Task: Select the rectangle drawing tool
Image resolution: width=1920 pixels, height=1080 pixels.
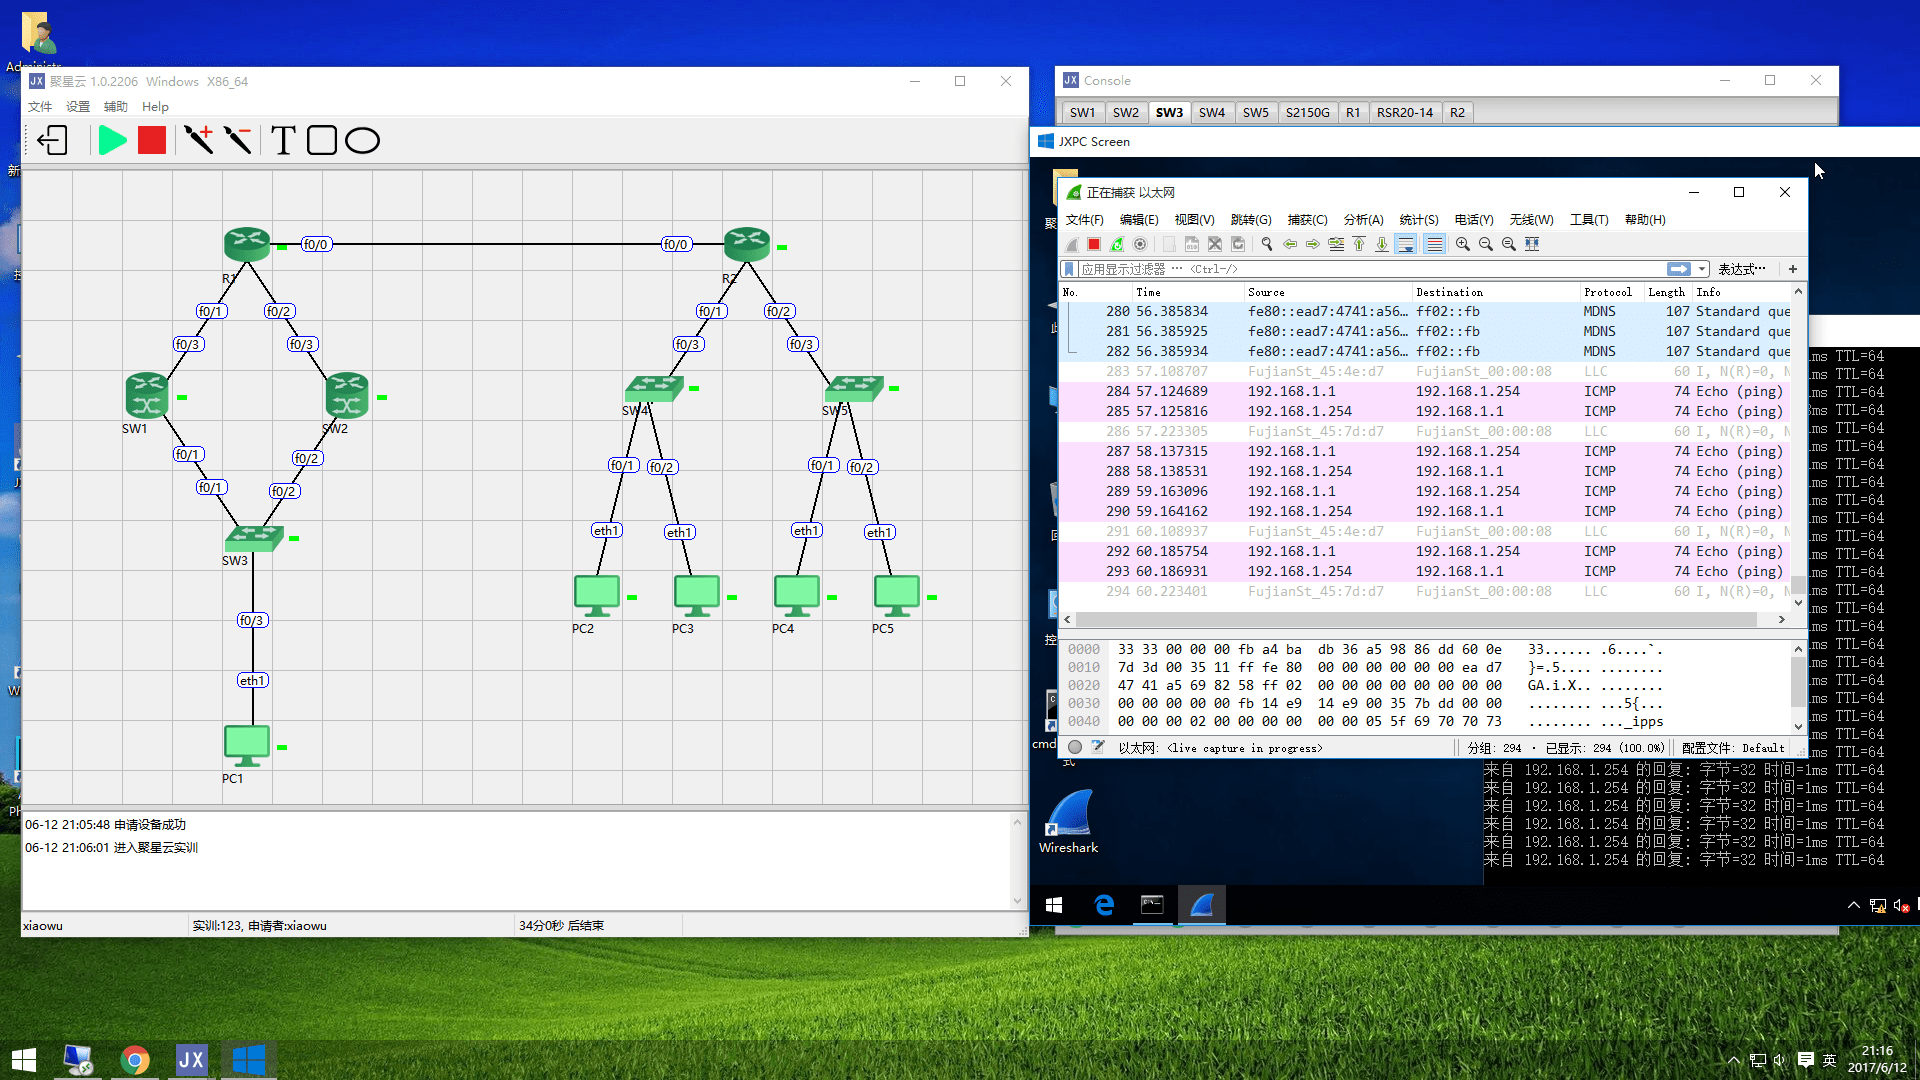Action: tap(322, 141)
